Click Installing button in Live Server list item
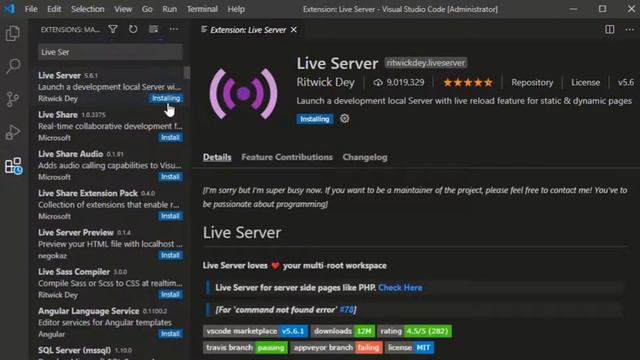This screenshot has height=360, width=640. (166, 98)
